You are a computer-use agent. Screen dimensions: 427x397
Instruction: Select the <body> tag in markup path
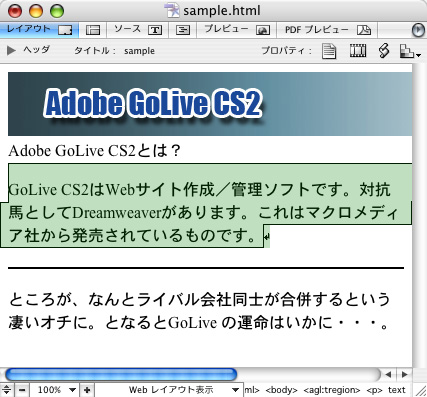coord(282,390)
